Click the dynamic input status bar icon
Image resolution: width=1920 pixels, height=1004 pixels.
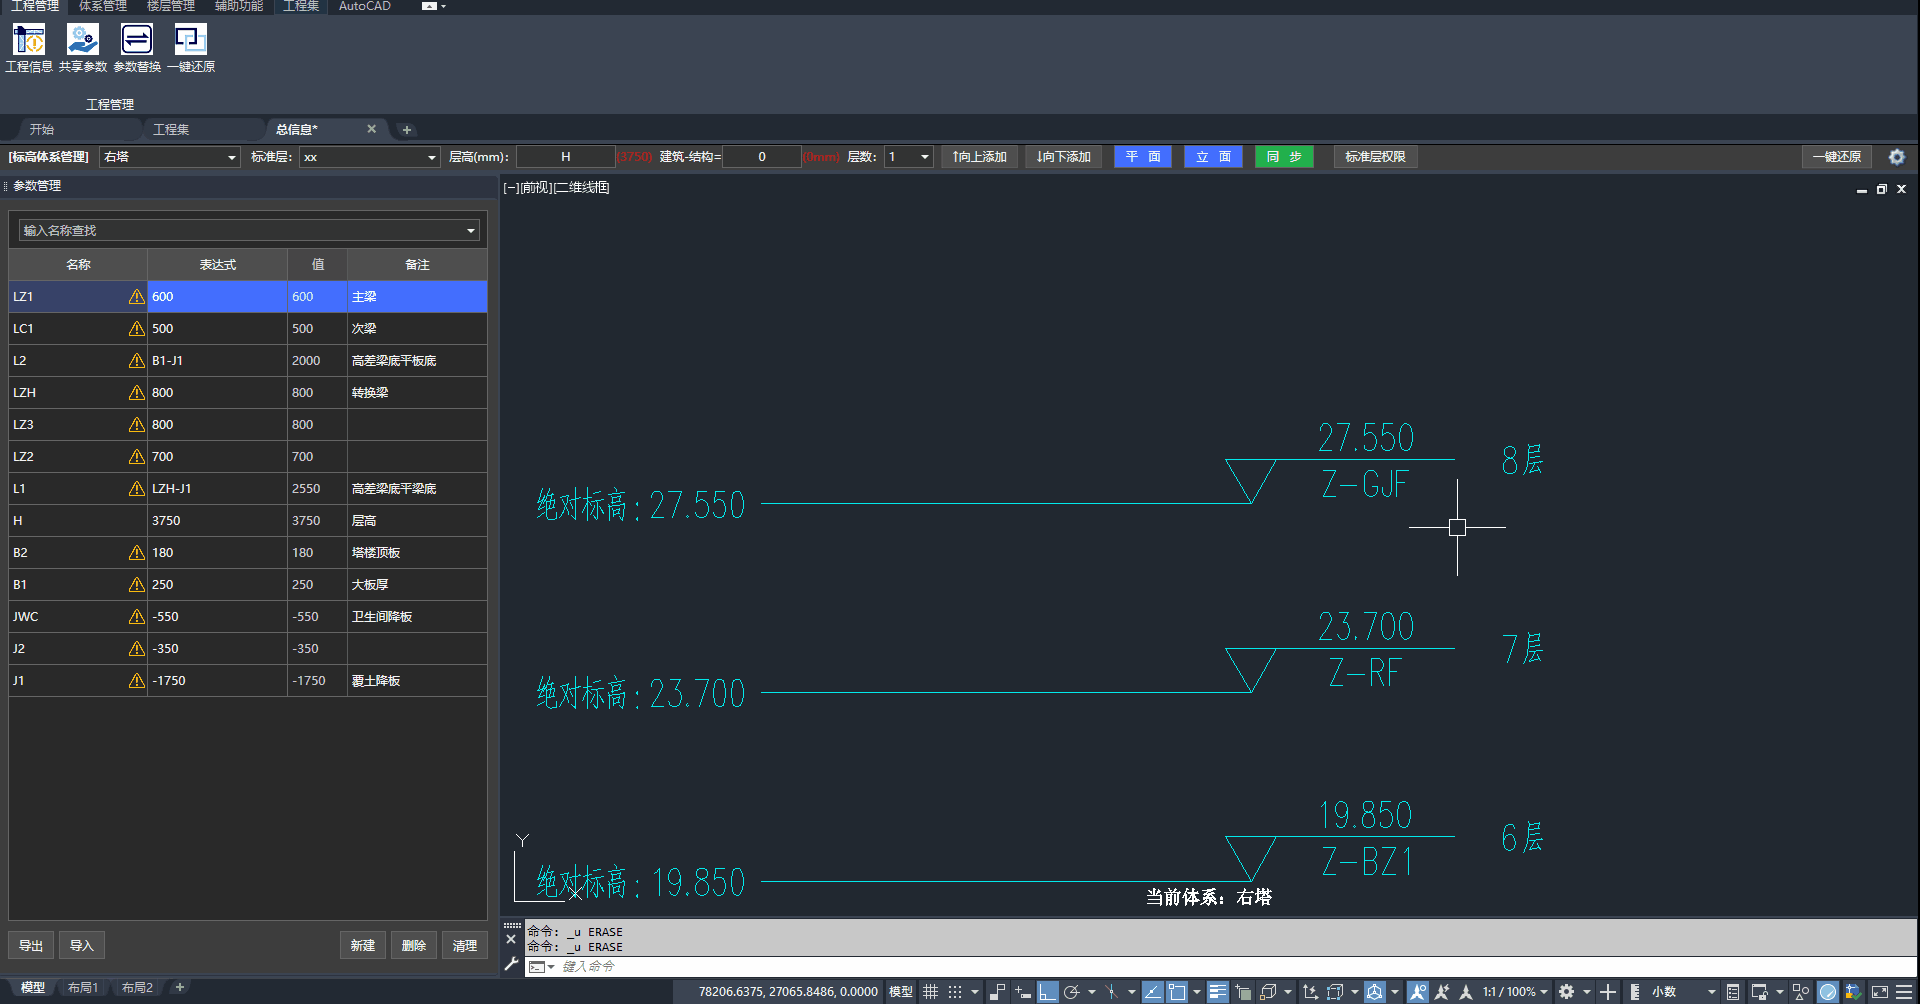[x=1022, y=992]
